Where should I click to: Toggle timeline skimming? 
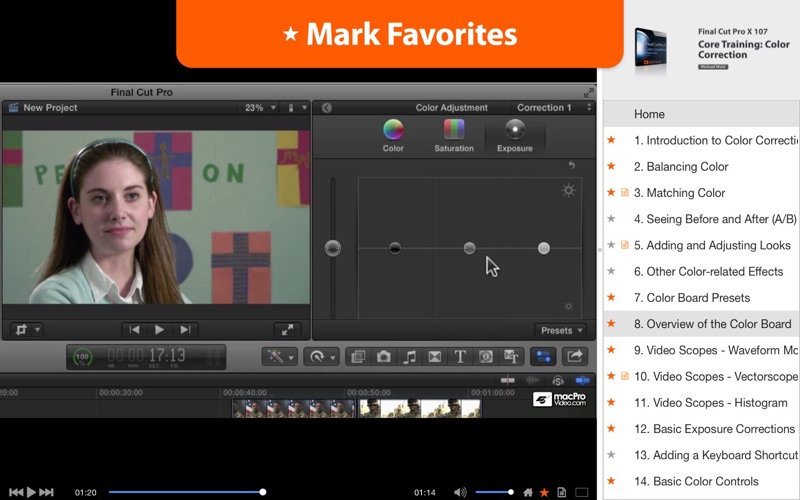coord(508,381)
